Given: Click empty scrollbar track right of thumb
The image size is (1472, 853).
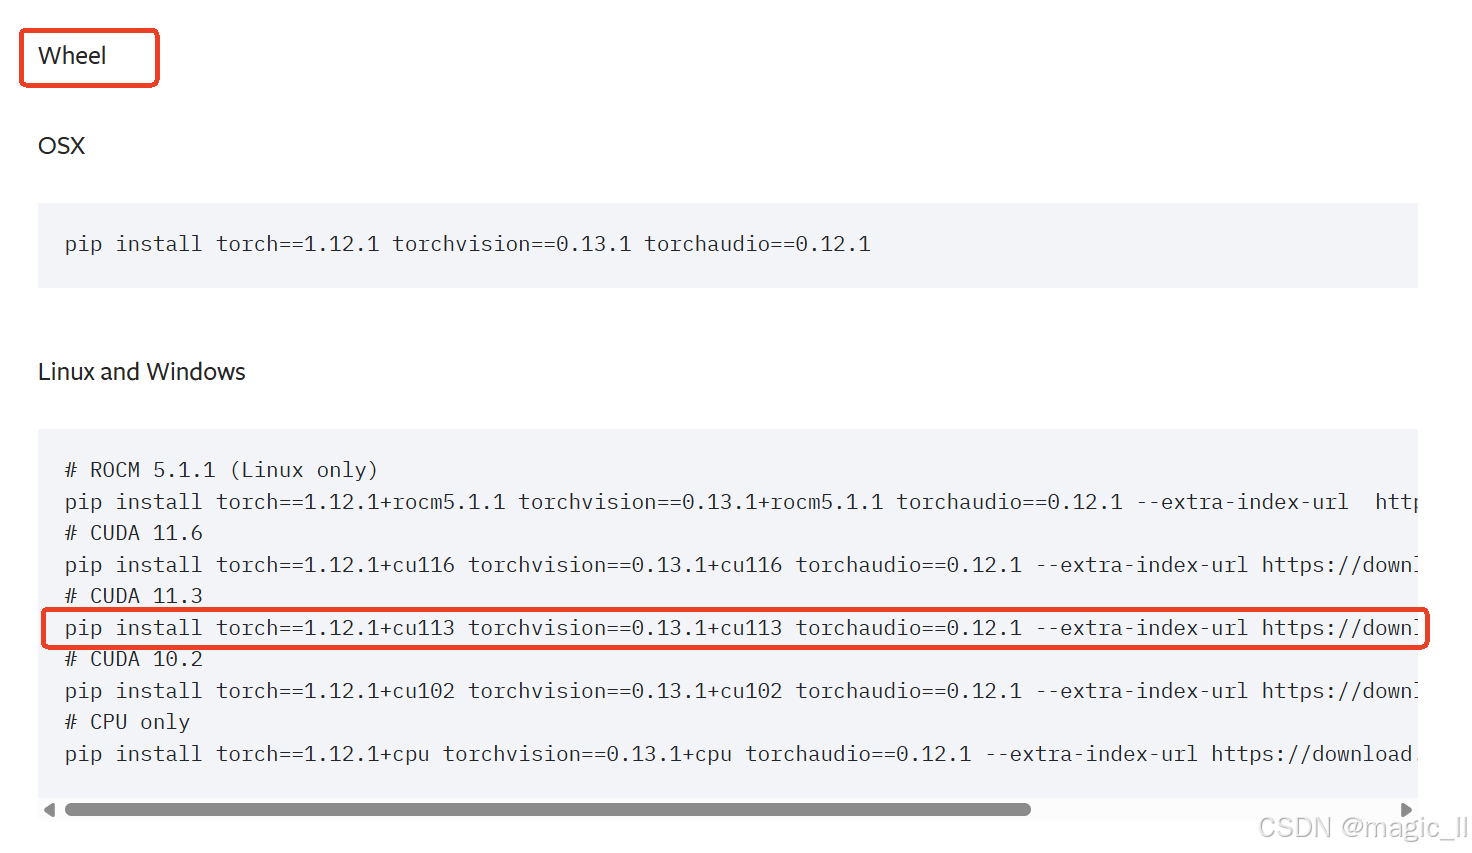Looking at the screenshot, I should (x=1214, y=810).
